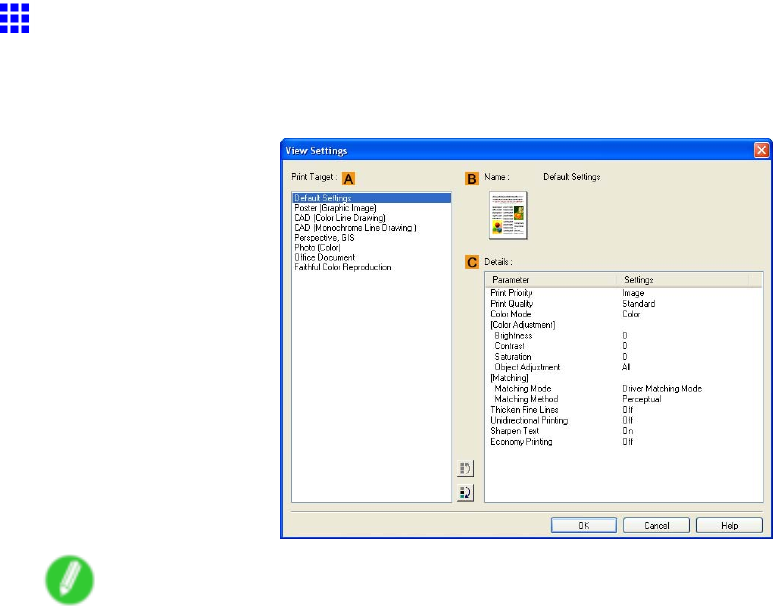This screenshot has height=608, width=773.
Task: Choose CAD (Color Line Drawing) target
Action: pyautogui.click(x=339, y=218)
